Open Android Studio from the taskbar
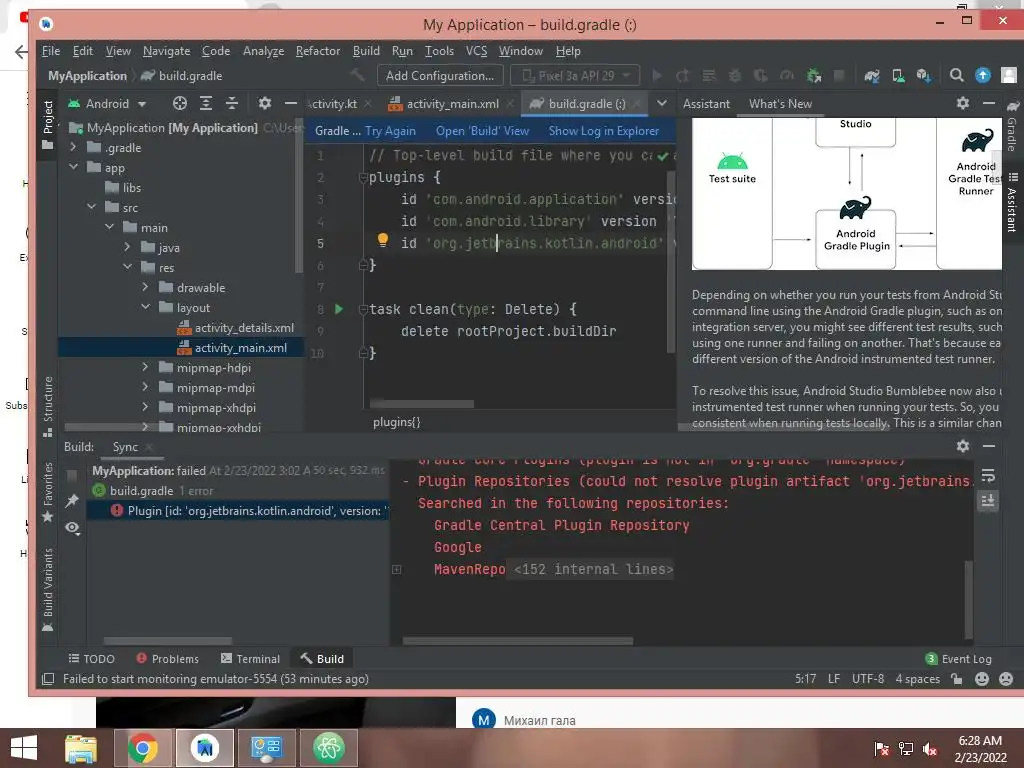Image resolution: width=1024 pixels, height=768 pixels. pyautogui.click(x=204, y=748)
